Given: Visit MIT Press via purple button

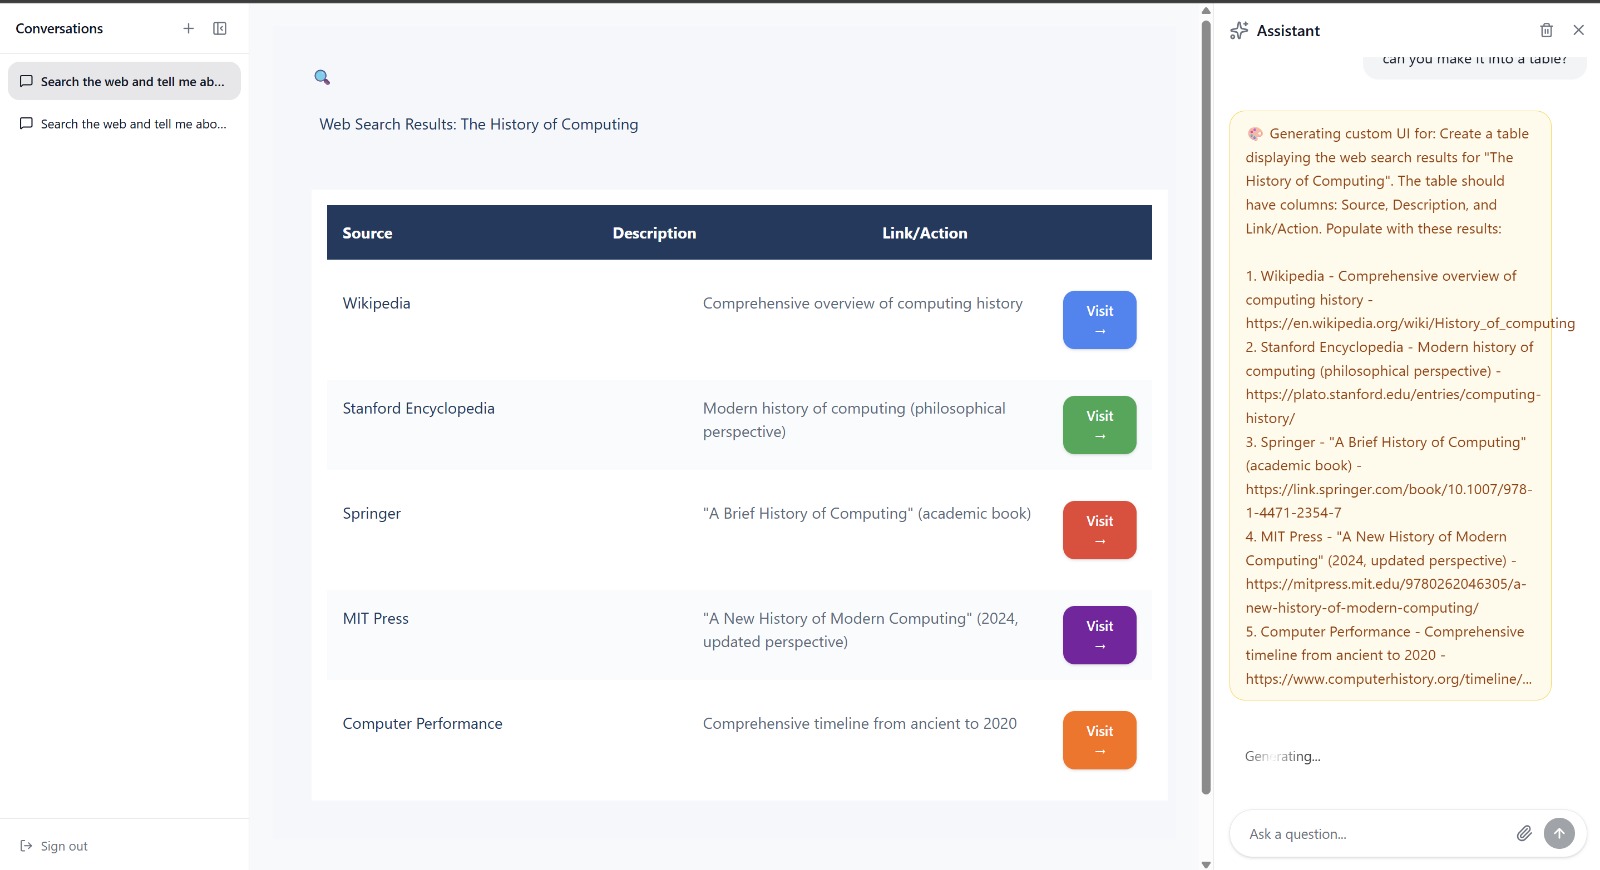Looking at the screenshot, I should coord(1099,635).
